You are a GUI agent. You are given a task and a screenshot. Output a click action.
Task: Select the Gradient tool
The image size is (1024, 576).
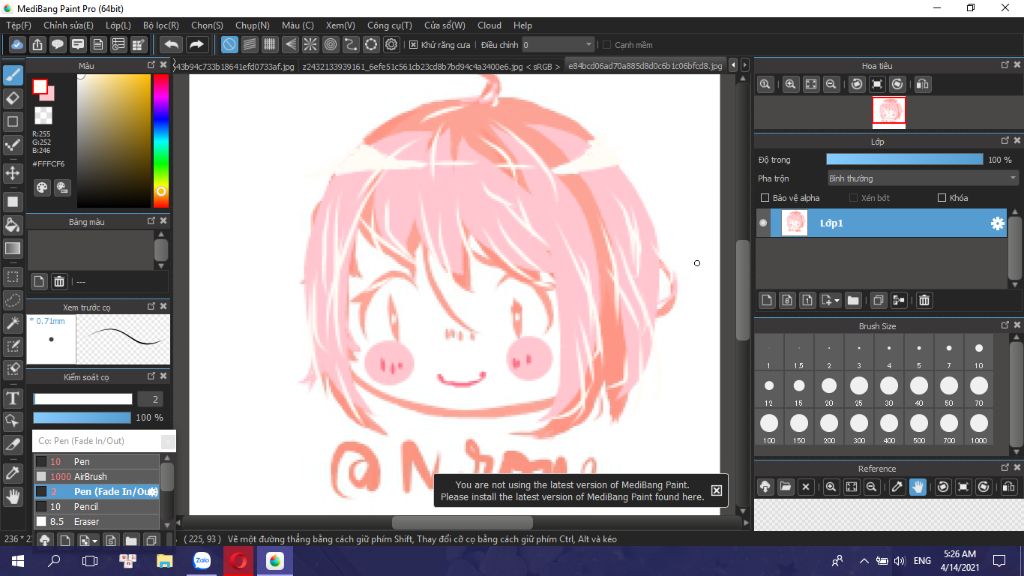pyautogui.click(x=12, y=248)
